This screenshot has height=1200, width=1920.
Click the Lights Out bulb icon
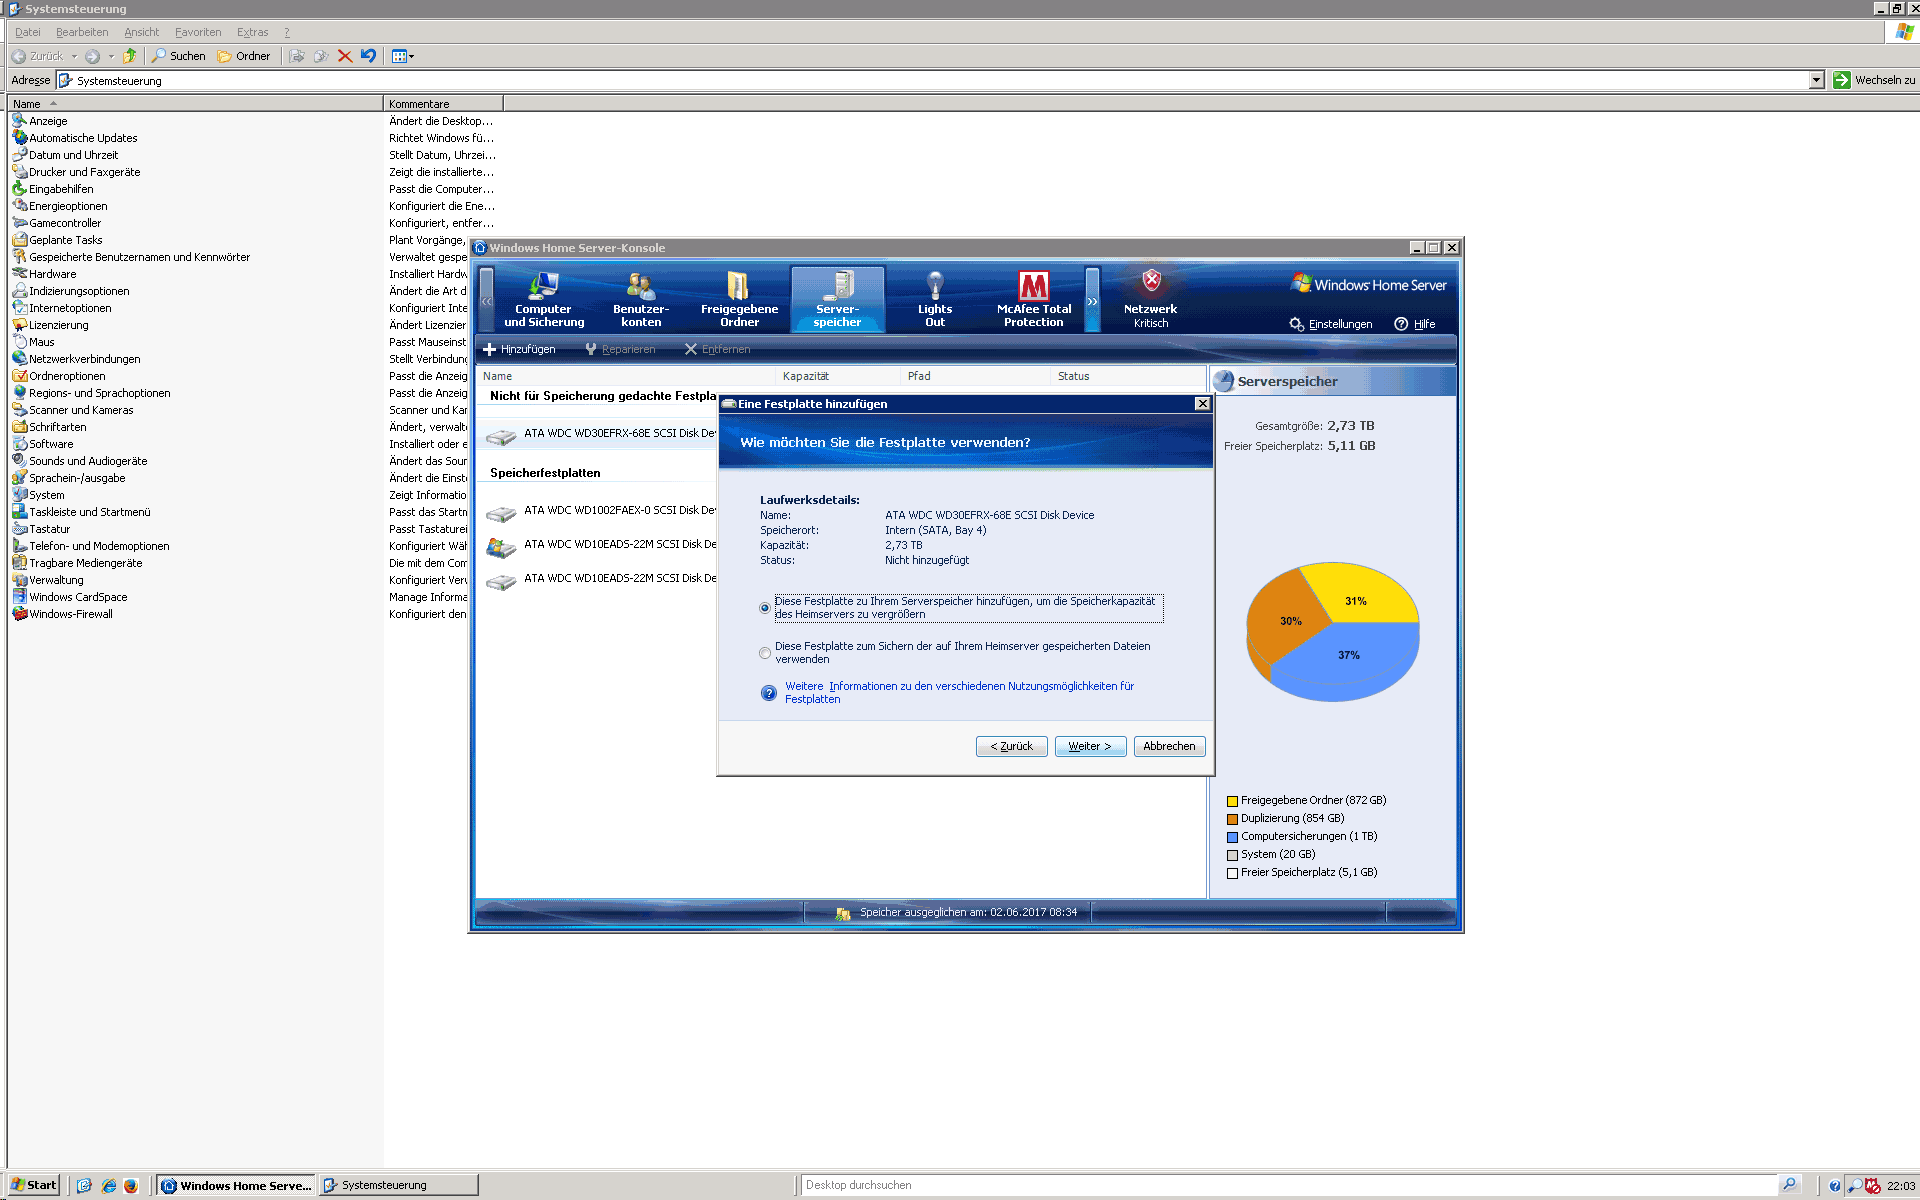[x=934, y=286]
